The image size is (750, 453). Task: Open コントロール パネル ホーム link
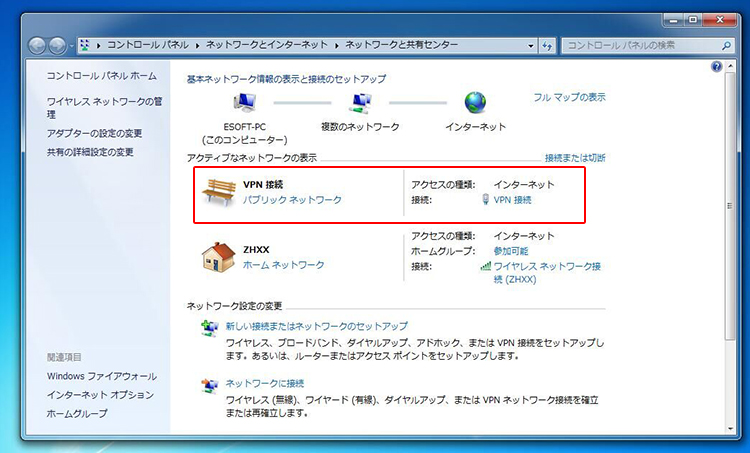coord(101,76)
